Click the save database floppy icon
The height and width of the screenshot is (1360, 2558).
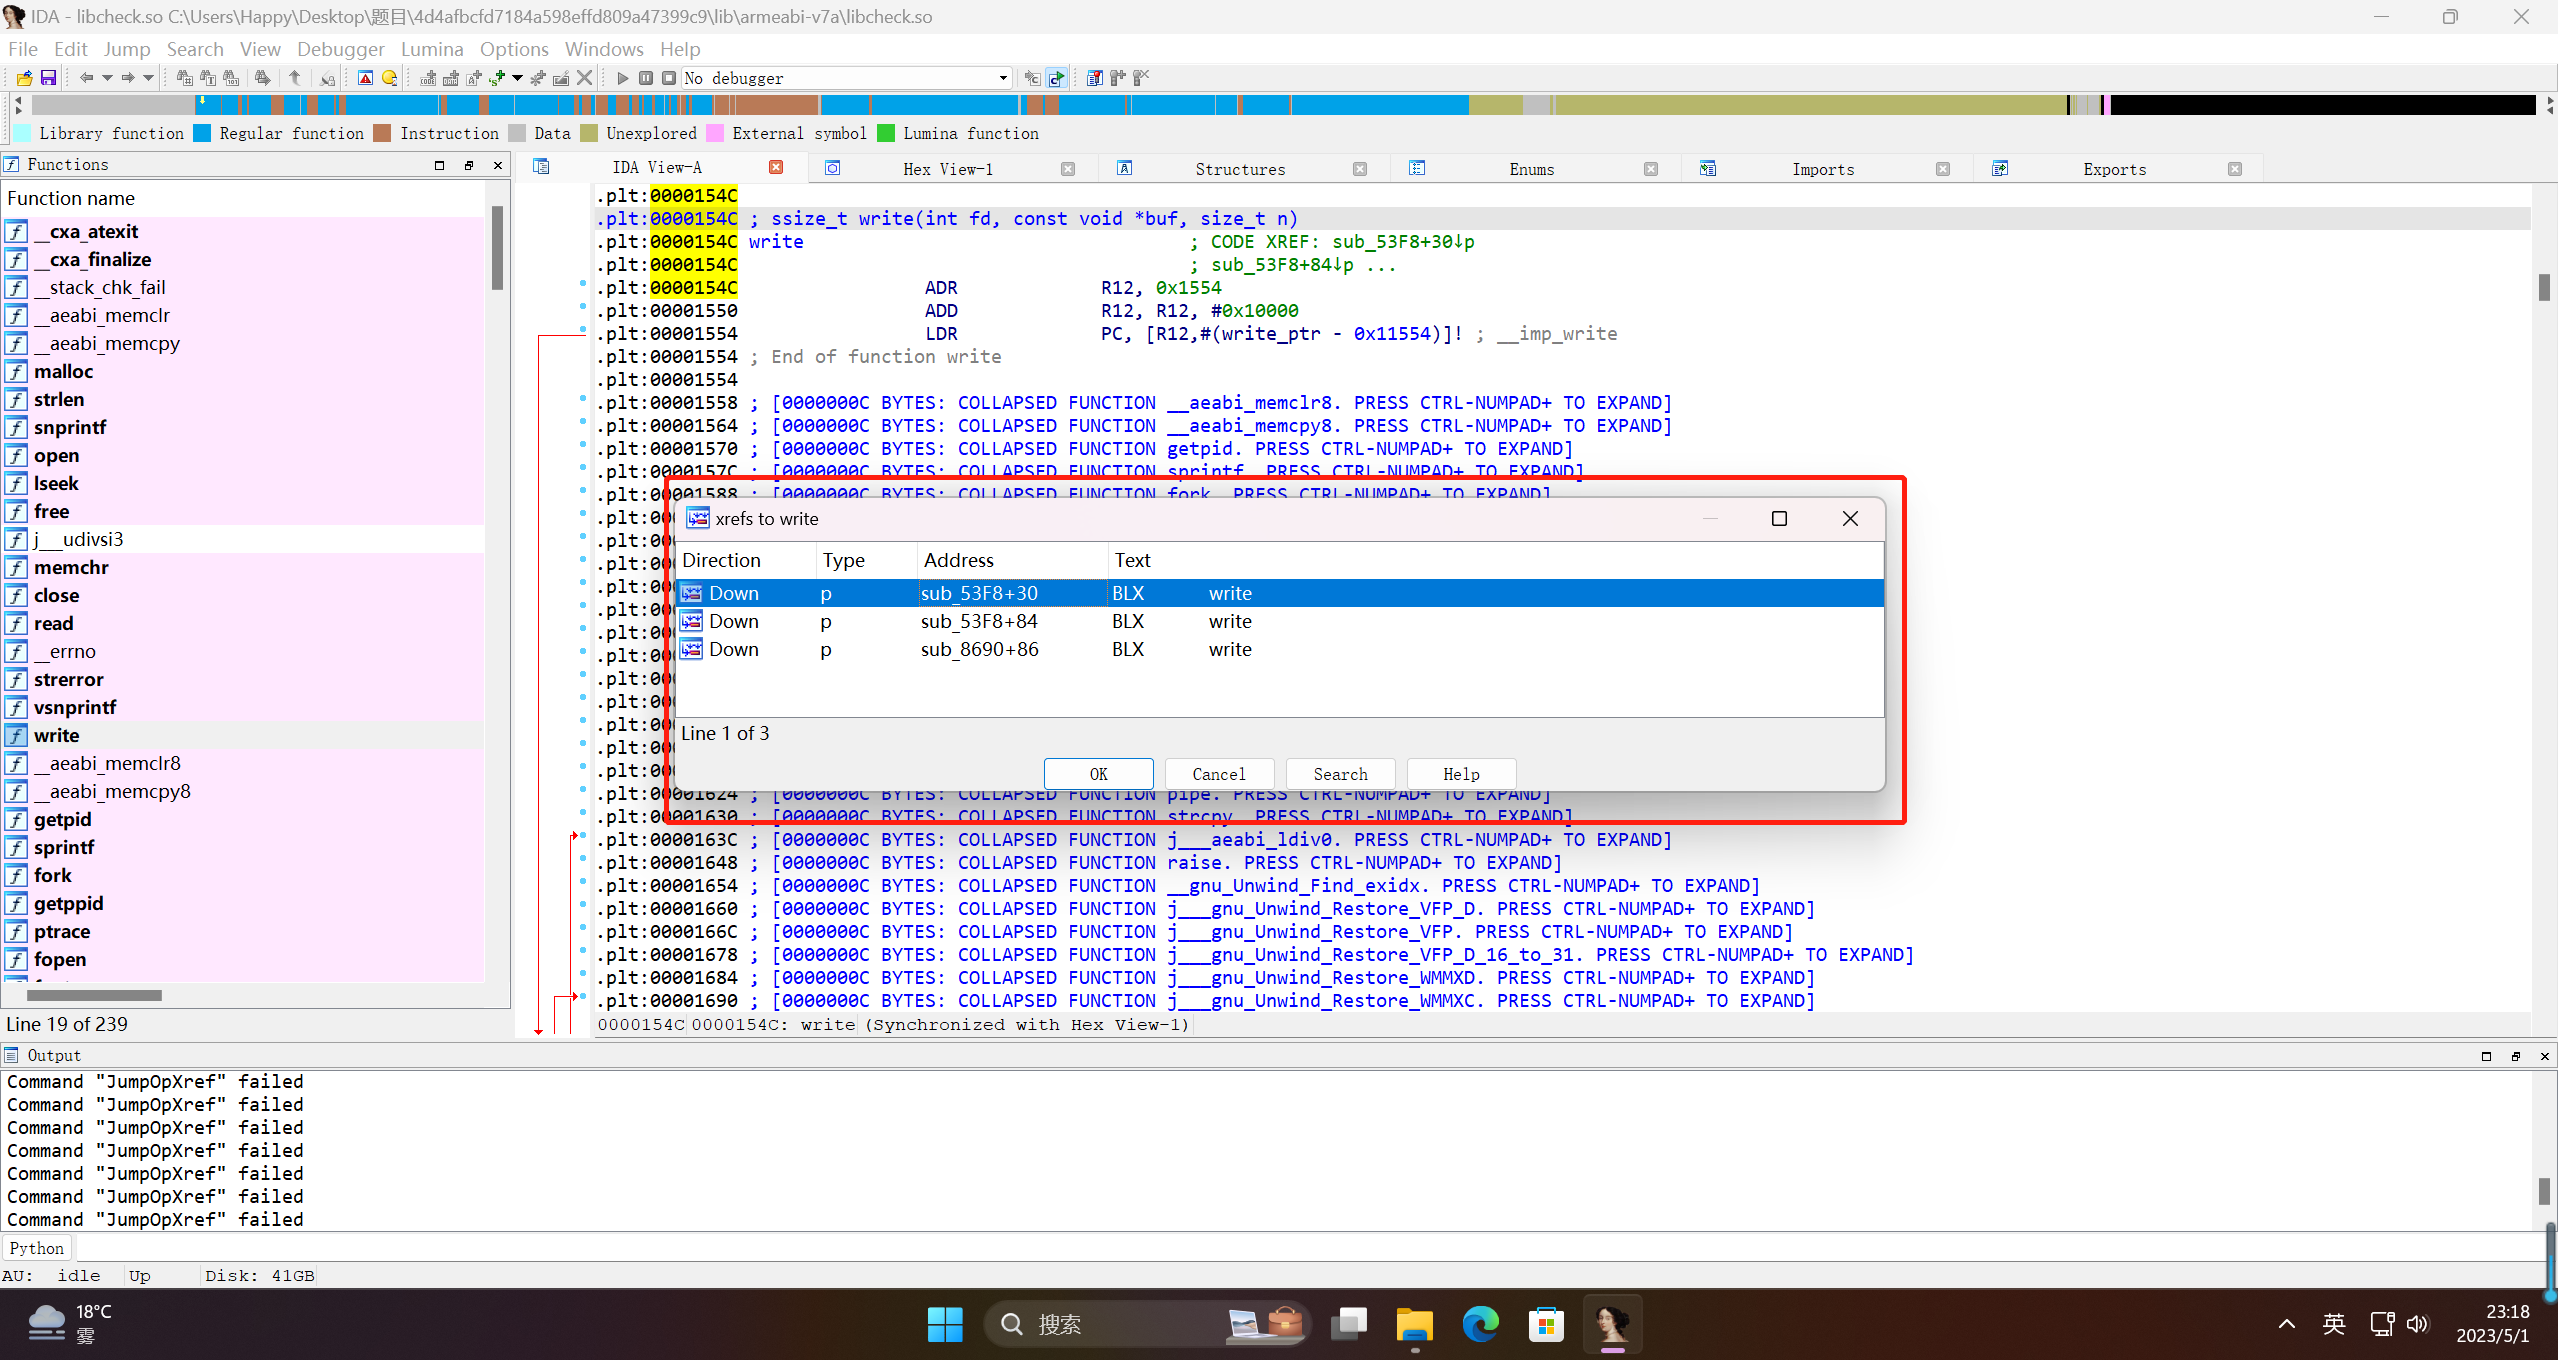click(x=47, y=78)
